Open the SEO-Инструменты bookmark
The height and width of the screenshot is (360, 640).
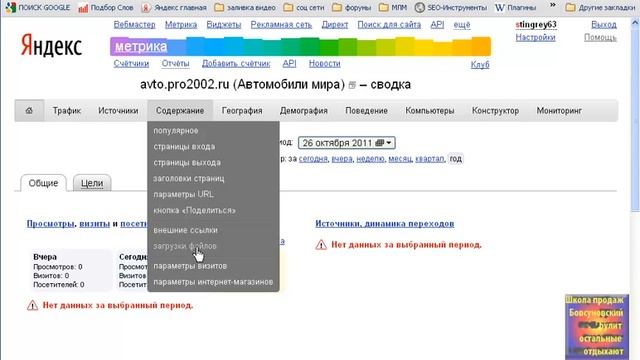click(x=451, y=7)
